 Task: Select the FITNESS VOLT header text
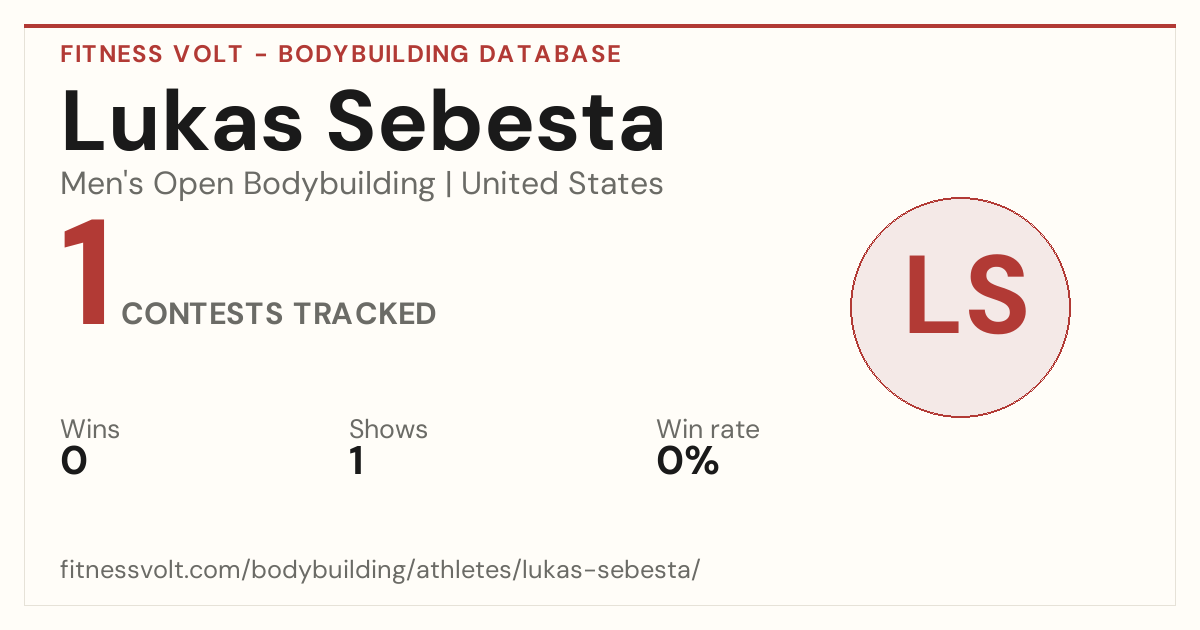click(x=152, y=54)
